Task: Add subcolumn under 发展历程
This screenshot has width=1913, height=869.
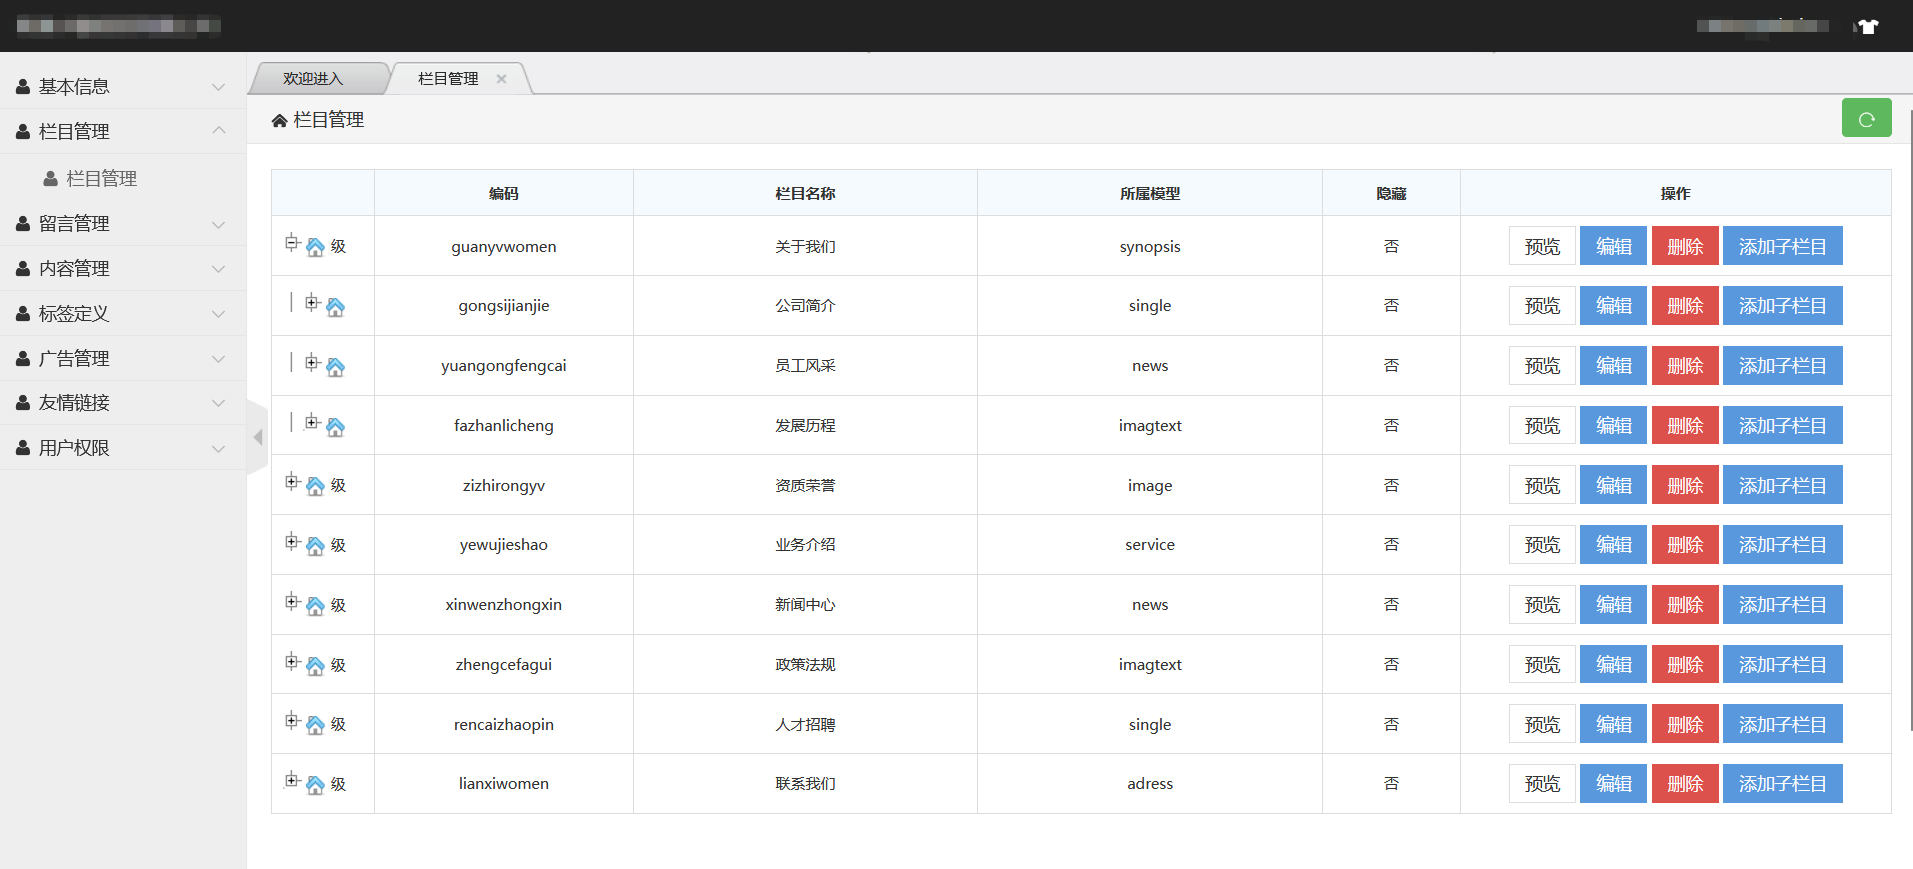Action: click(1782, 426)
